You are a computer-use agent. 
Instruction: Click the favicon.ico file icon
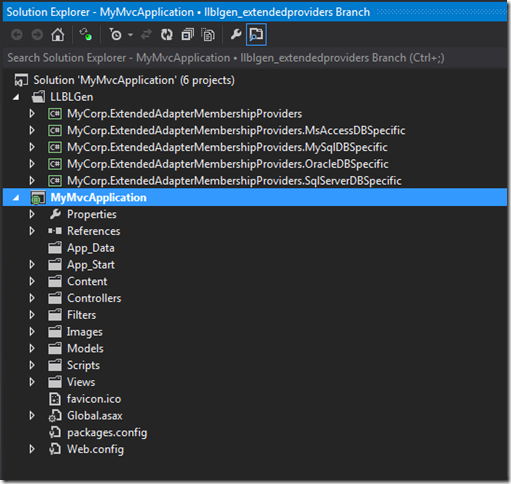pos(55,399)
